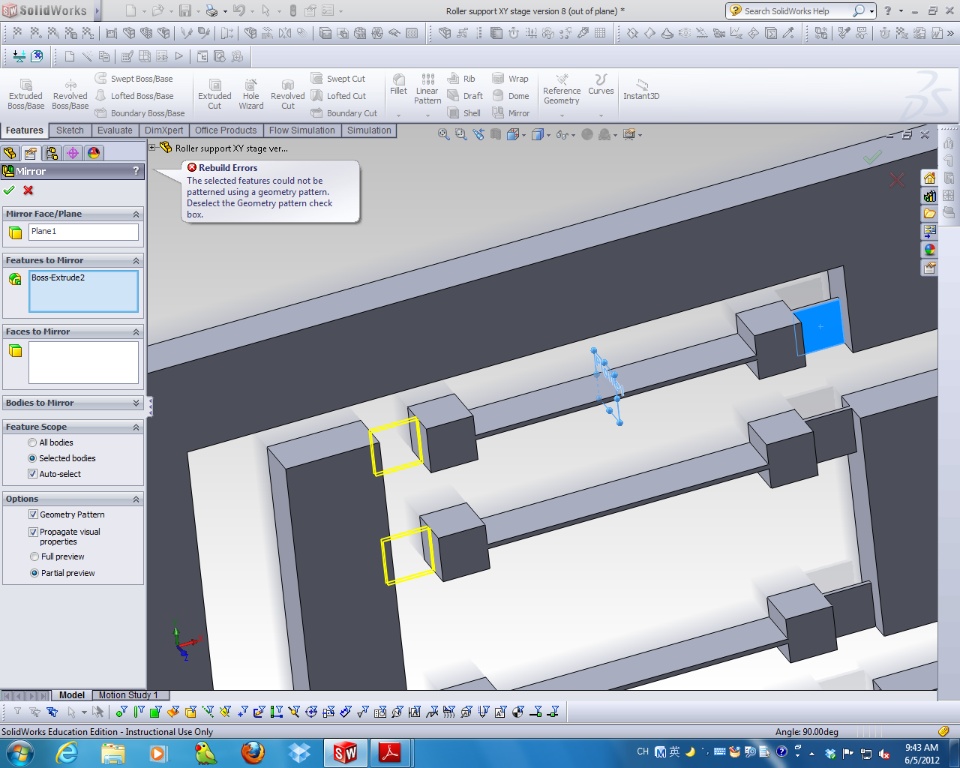
Task: Toggle the Auto-select checkbox
Action: (33, 474)
